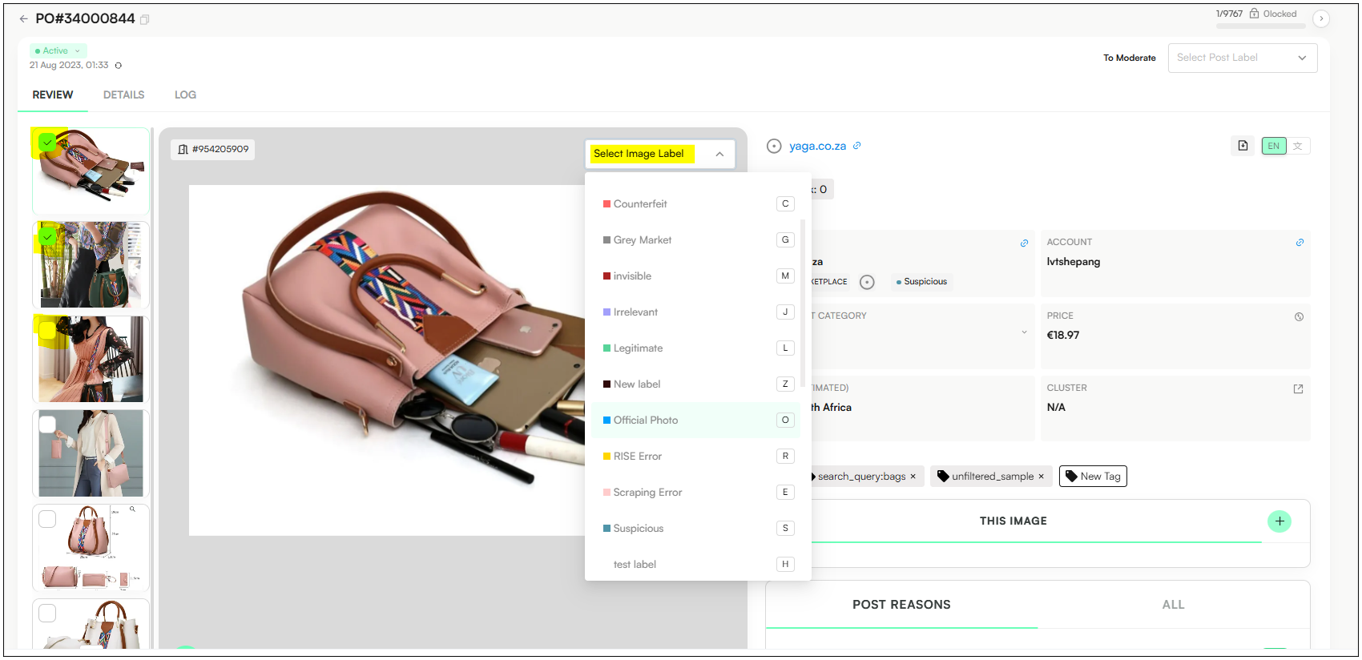Switch language toggle to EN
Screen dimensions: 1362x660
tap(1273, 146)
